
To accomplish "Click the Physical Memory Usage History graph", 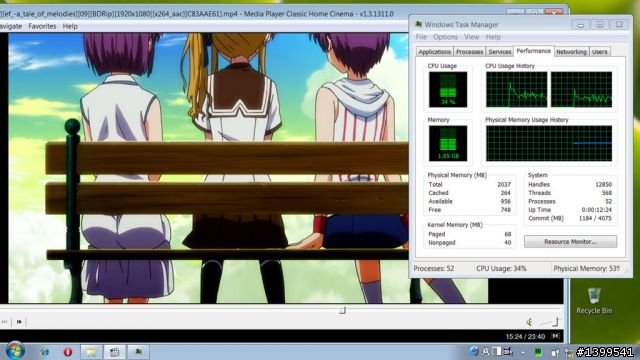I will tap(549, 143).
